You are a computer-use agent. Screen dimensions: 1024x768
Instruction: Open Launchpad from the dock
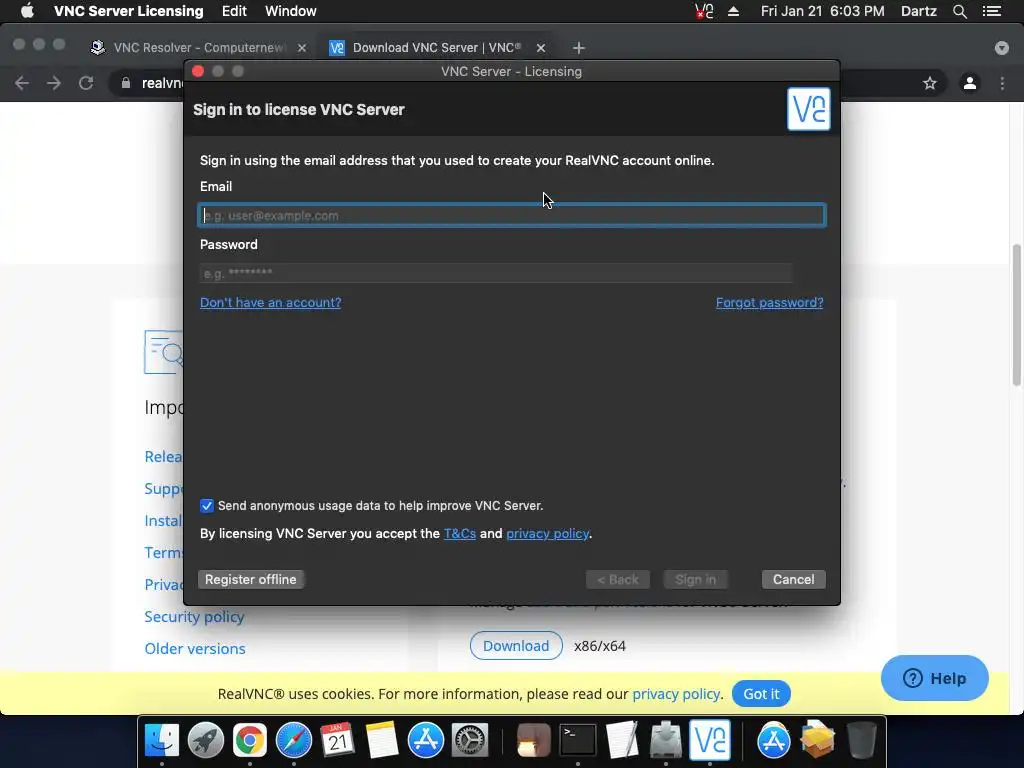coord(206,741)
